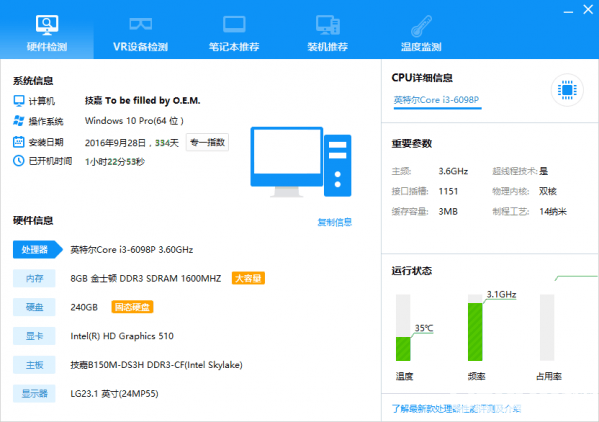Click the 3.1GHz frequency reading
Image resolution: width=599 pixels, height=422 pixels.
coord(501,294)
